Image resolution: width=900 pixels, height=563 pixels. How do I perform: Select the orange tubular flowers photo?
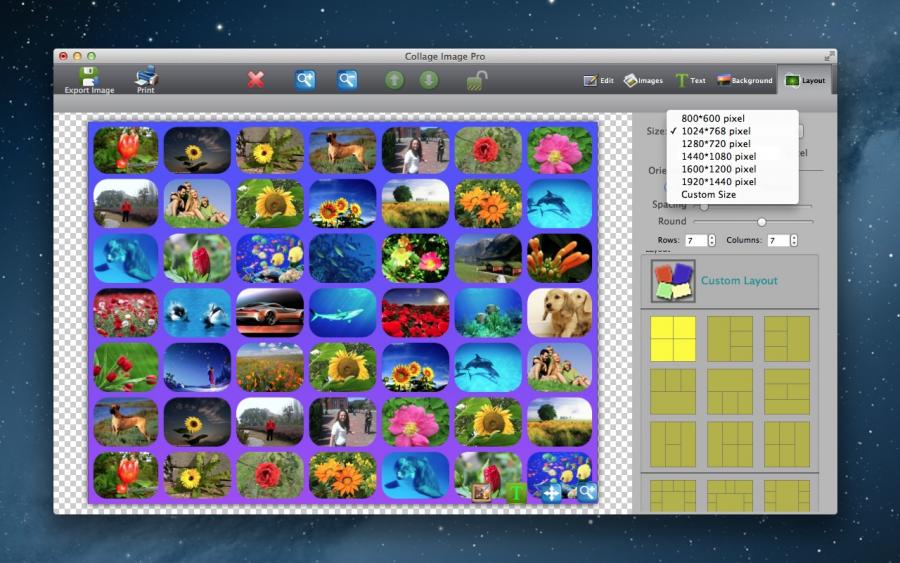(560, 258)
